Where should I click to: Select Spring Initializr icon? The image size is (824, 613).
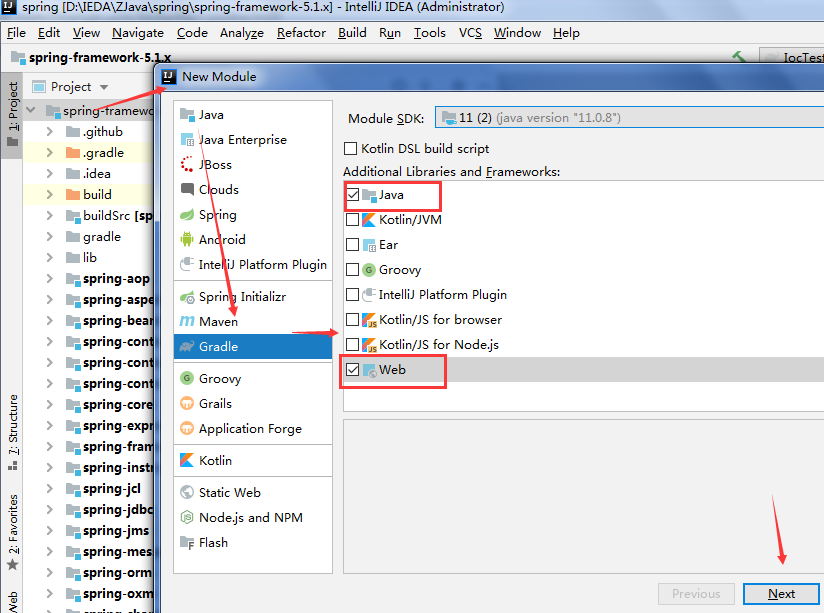[187, 297]
